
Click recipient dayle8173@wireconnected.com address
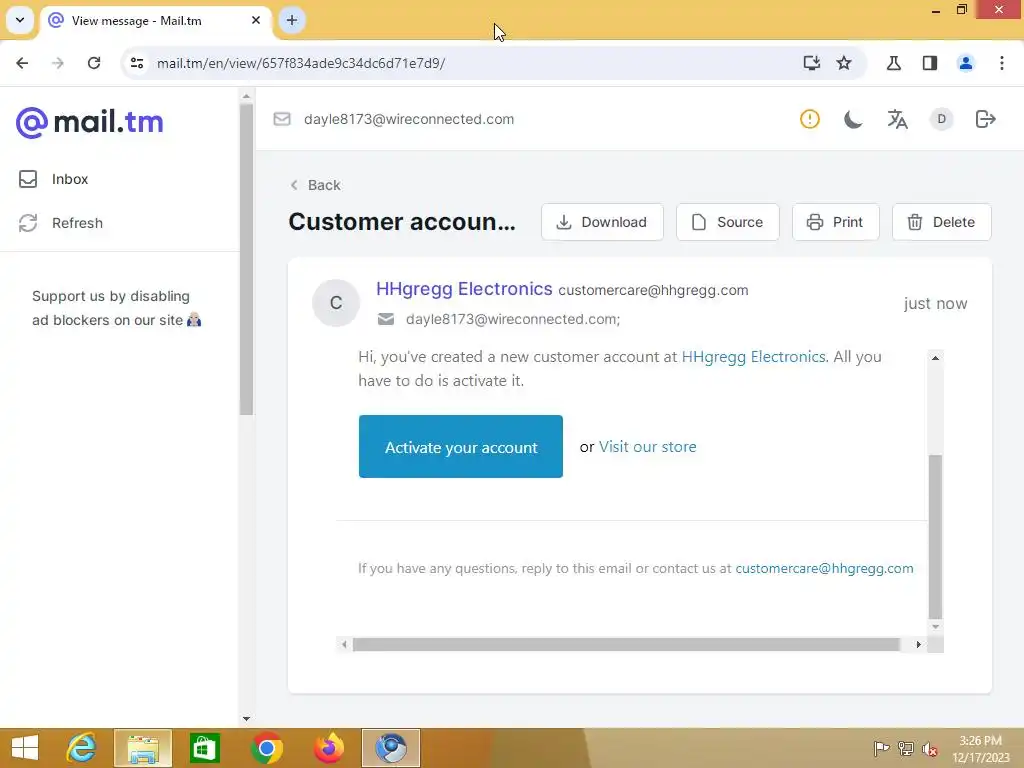[513, 319]
